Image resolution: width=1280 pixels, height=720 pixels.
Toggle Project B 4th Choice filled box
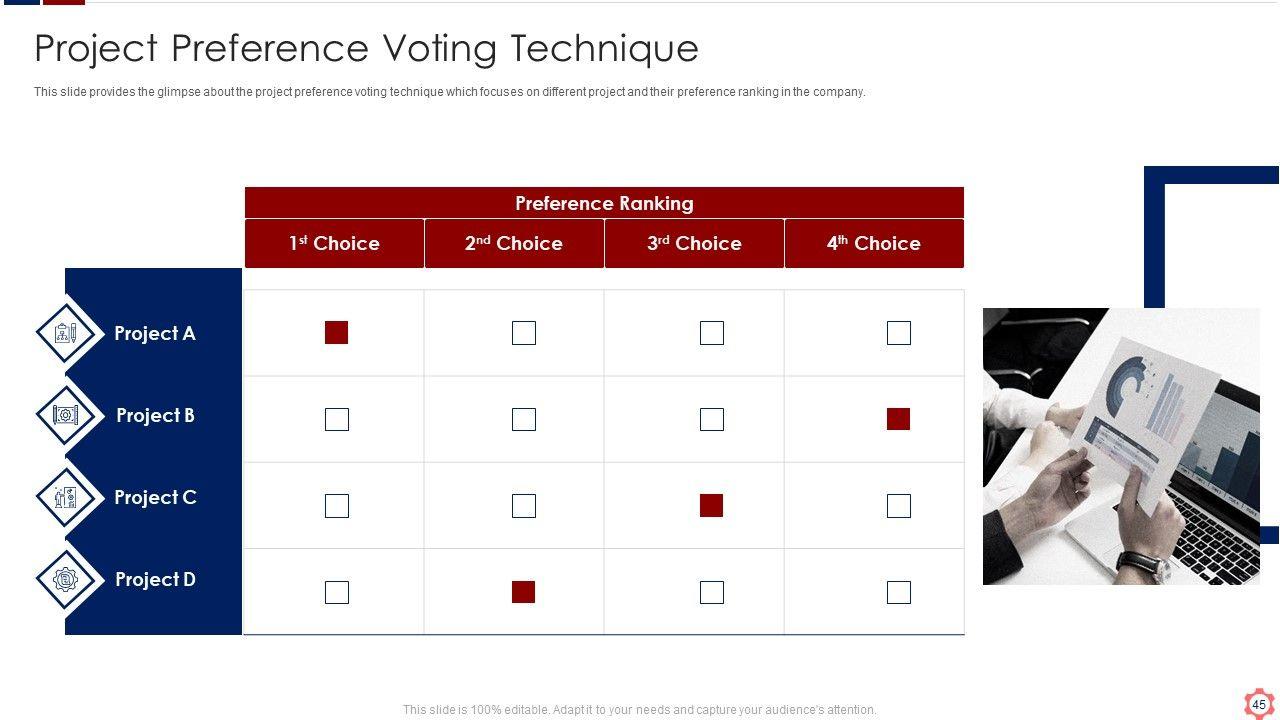pyautogui.click(x=899, y=419)
